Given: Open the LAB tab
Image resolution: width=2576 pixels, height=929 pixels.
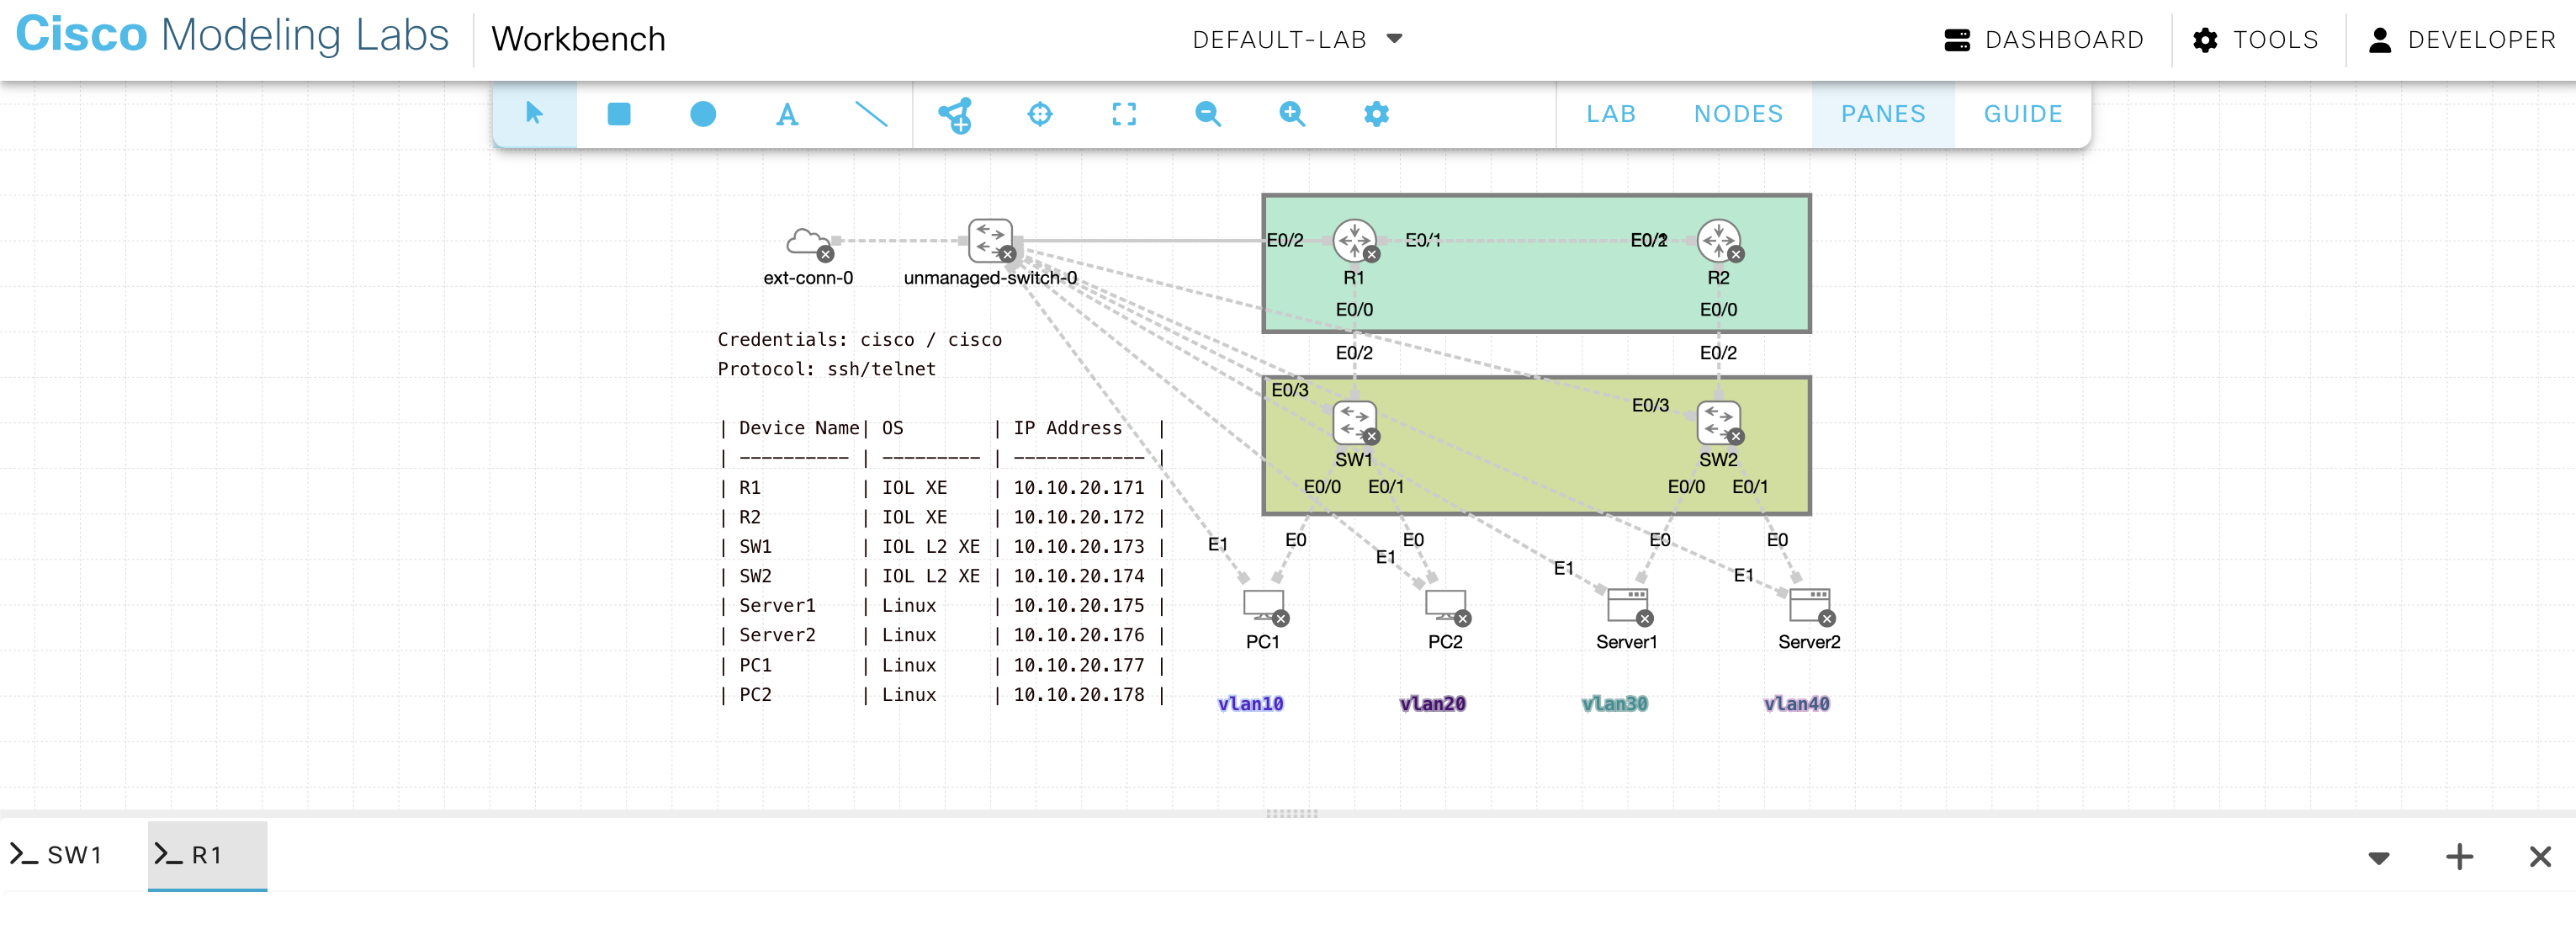Looking at the screenshot, I should (1611, 114).
